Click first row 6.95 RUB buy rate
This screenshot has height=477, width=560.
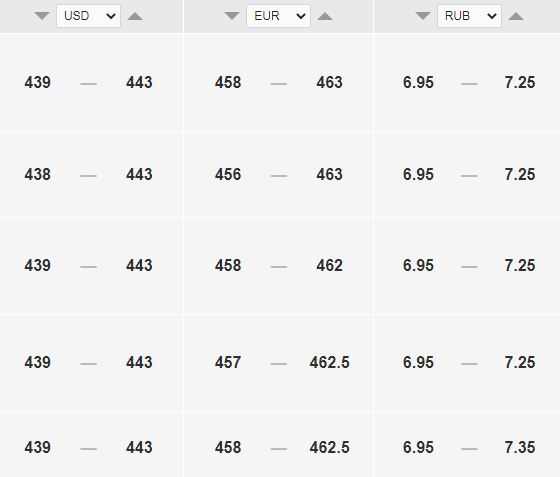pos(418,82)
